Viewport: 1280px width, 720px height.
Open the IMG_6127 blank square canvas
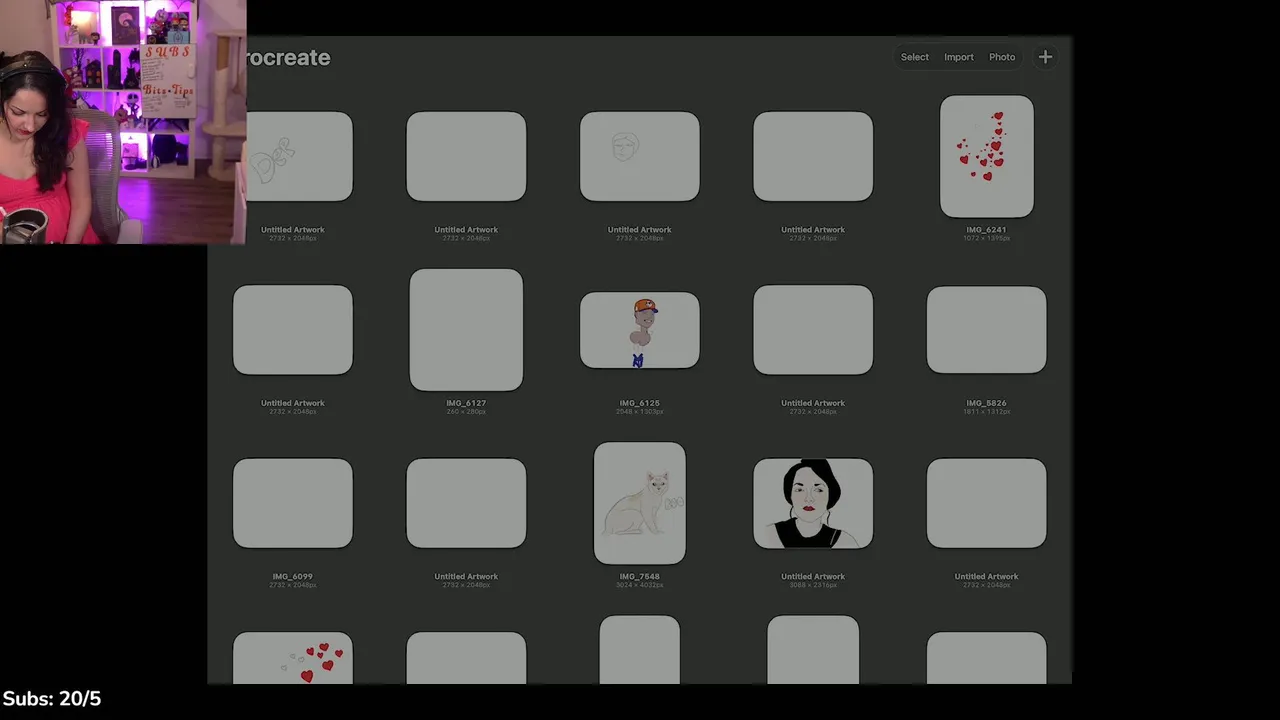[x=466, y=329]
